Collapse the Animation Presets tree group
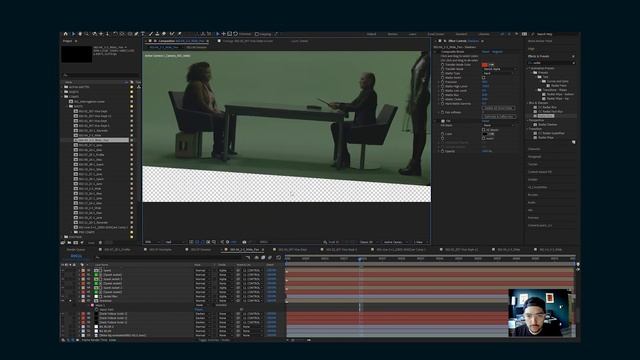Screen dimensions: 640x360 [x=529, y=68]
